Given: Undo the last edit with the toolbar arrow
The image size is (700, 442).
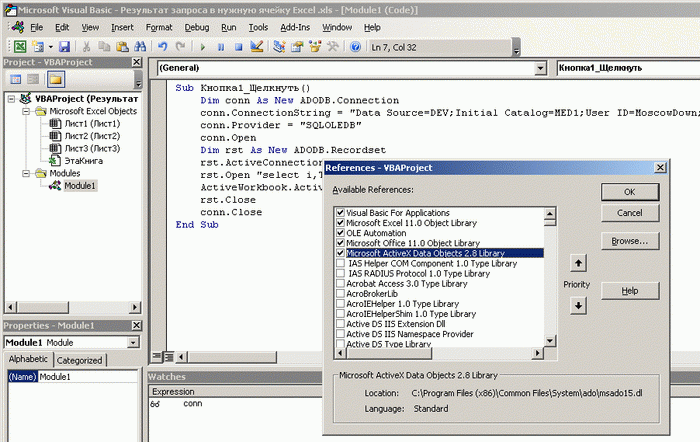Looking at the screenshot, I should tap(162, 47).
